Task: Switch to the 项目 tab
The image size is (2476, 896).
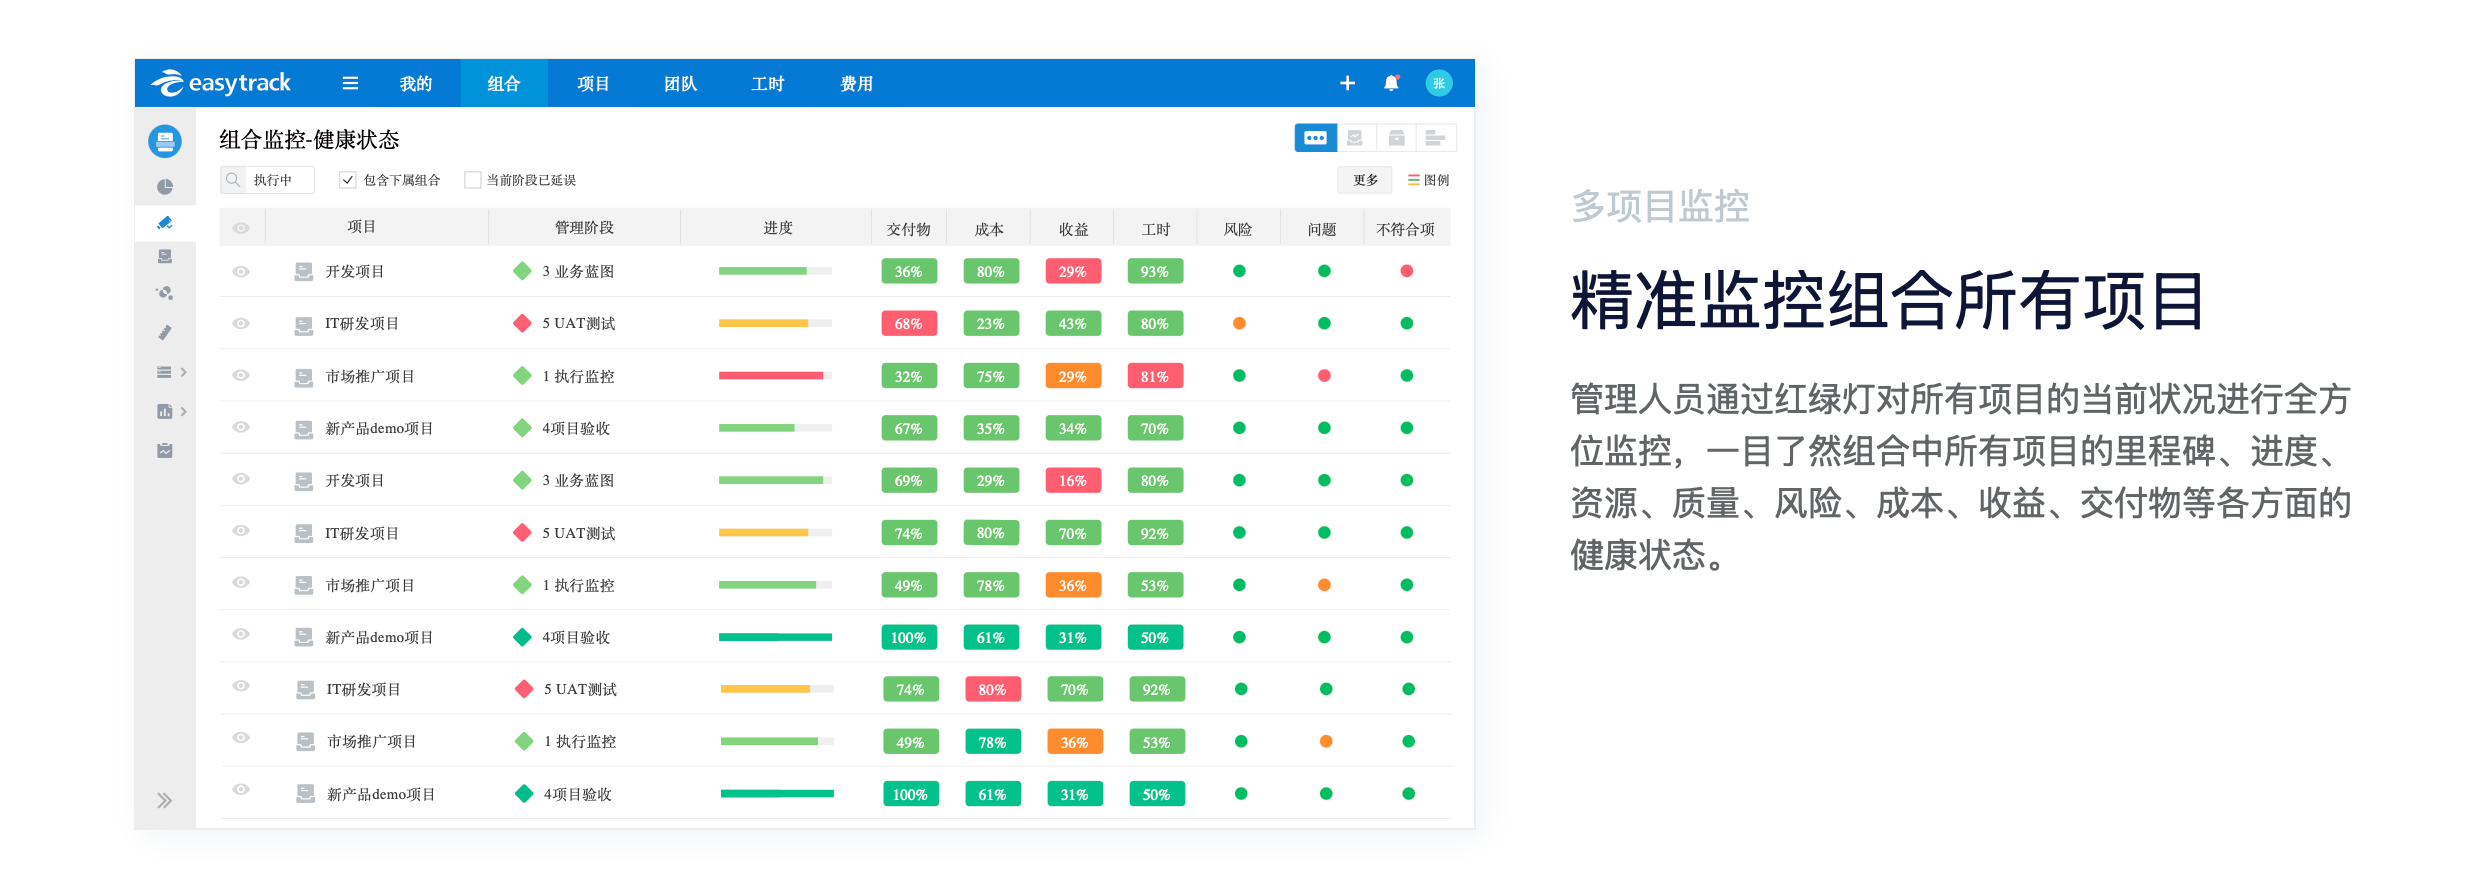Action: (x=593, y=84)
